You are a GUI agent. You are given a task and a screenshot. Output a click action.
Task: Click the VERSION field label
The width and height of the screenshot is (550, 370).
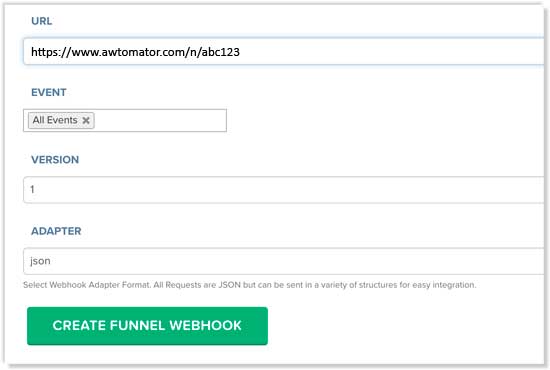(x=55, y=160)
